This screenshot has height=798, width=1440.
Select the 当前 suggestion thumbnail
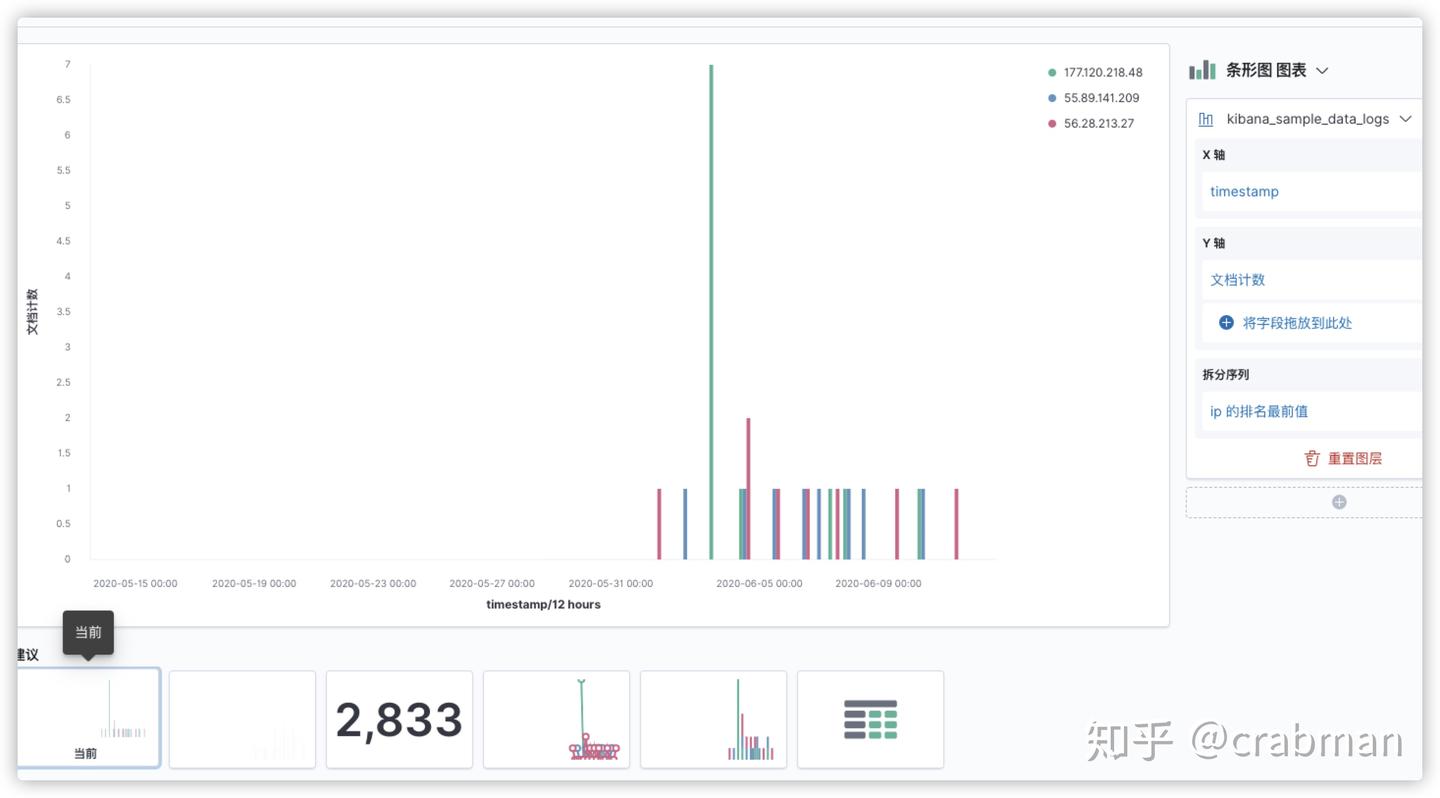(87, 717)
